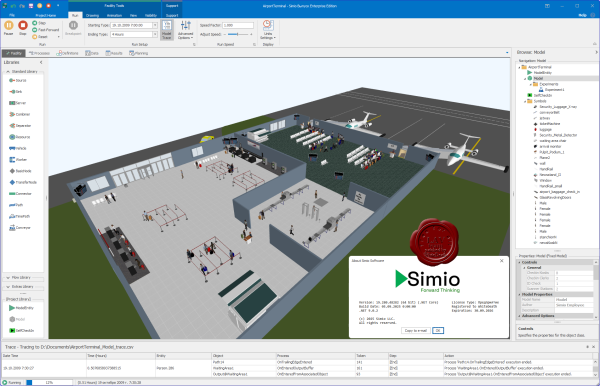
Task: Open Units Settings in Display group
Action: coord(268,30)
